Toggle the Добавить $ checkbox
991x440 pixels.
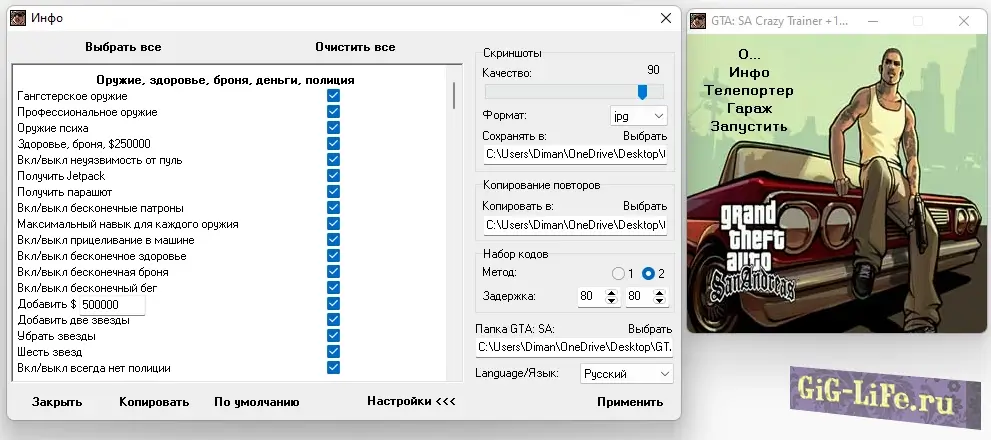[x=333, y=303]
